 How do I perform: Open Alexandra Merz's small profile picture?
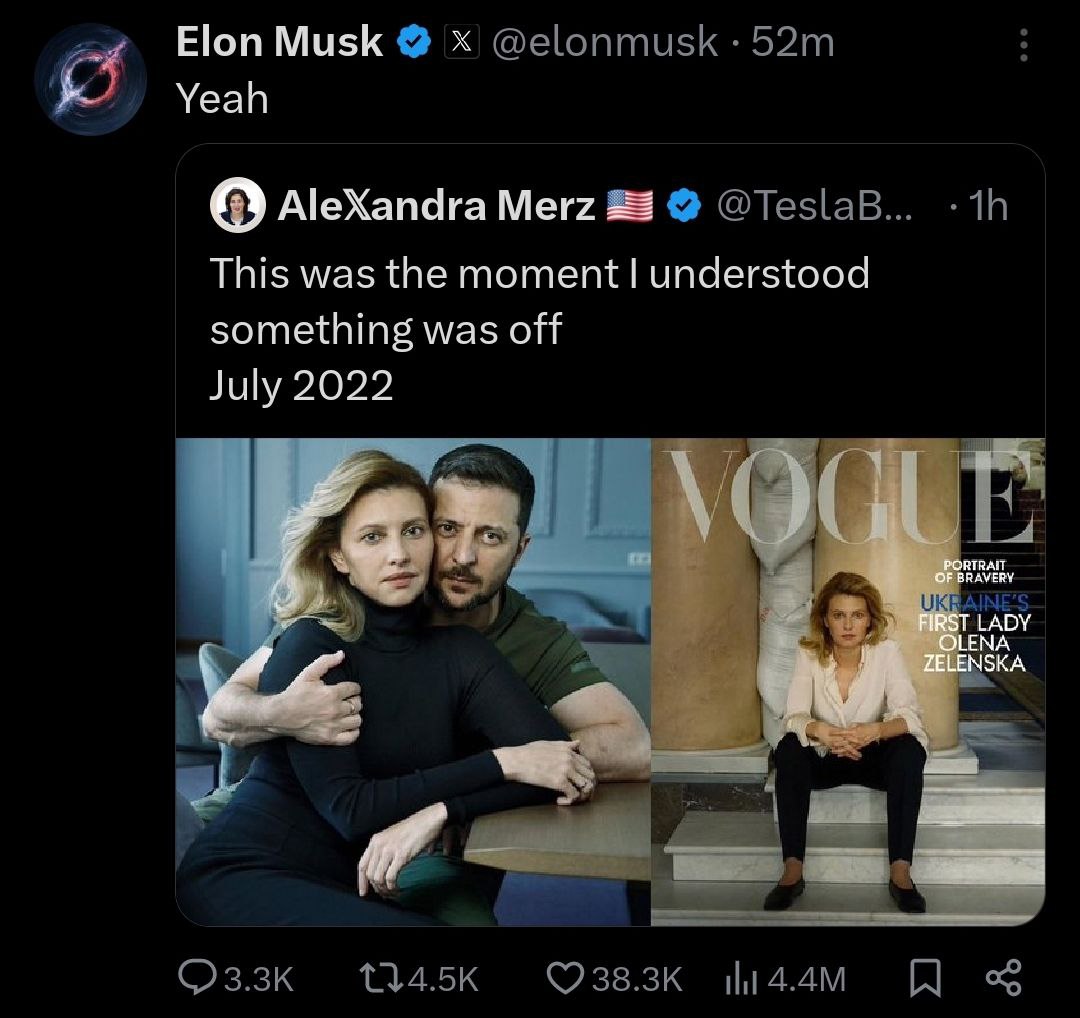[237, 206]
